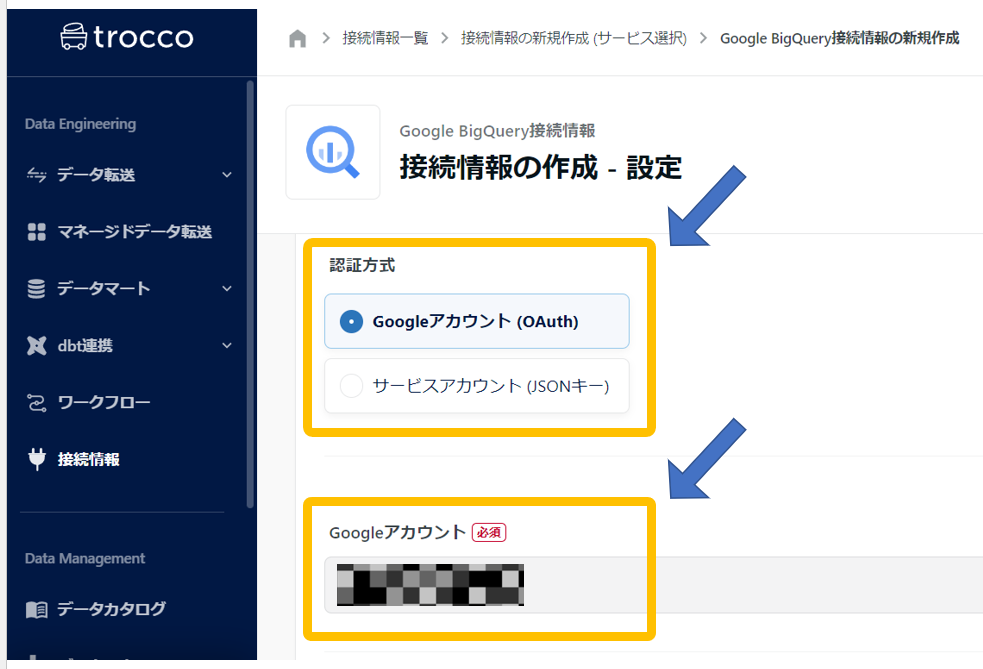Screen dimensions: 983x669
Task: Expand the データ転送 chevron
Action: click(227, 175)
